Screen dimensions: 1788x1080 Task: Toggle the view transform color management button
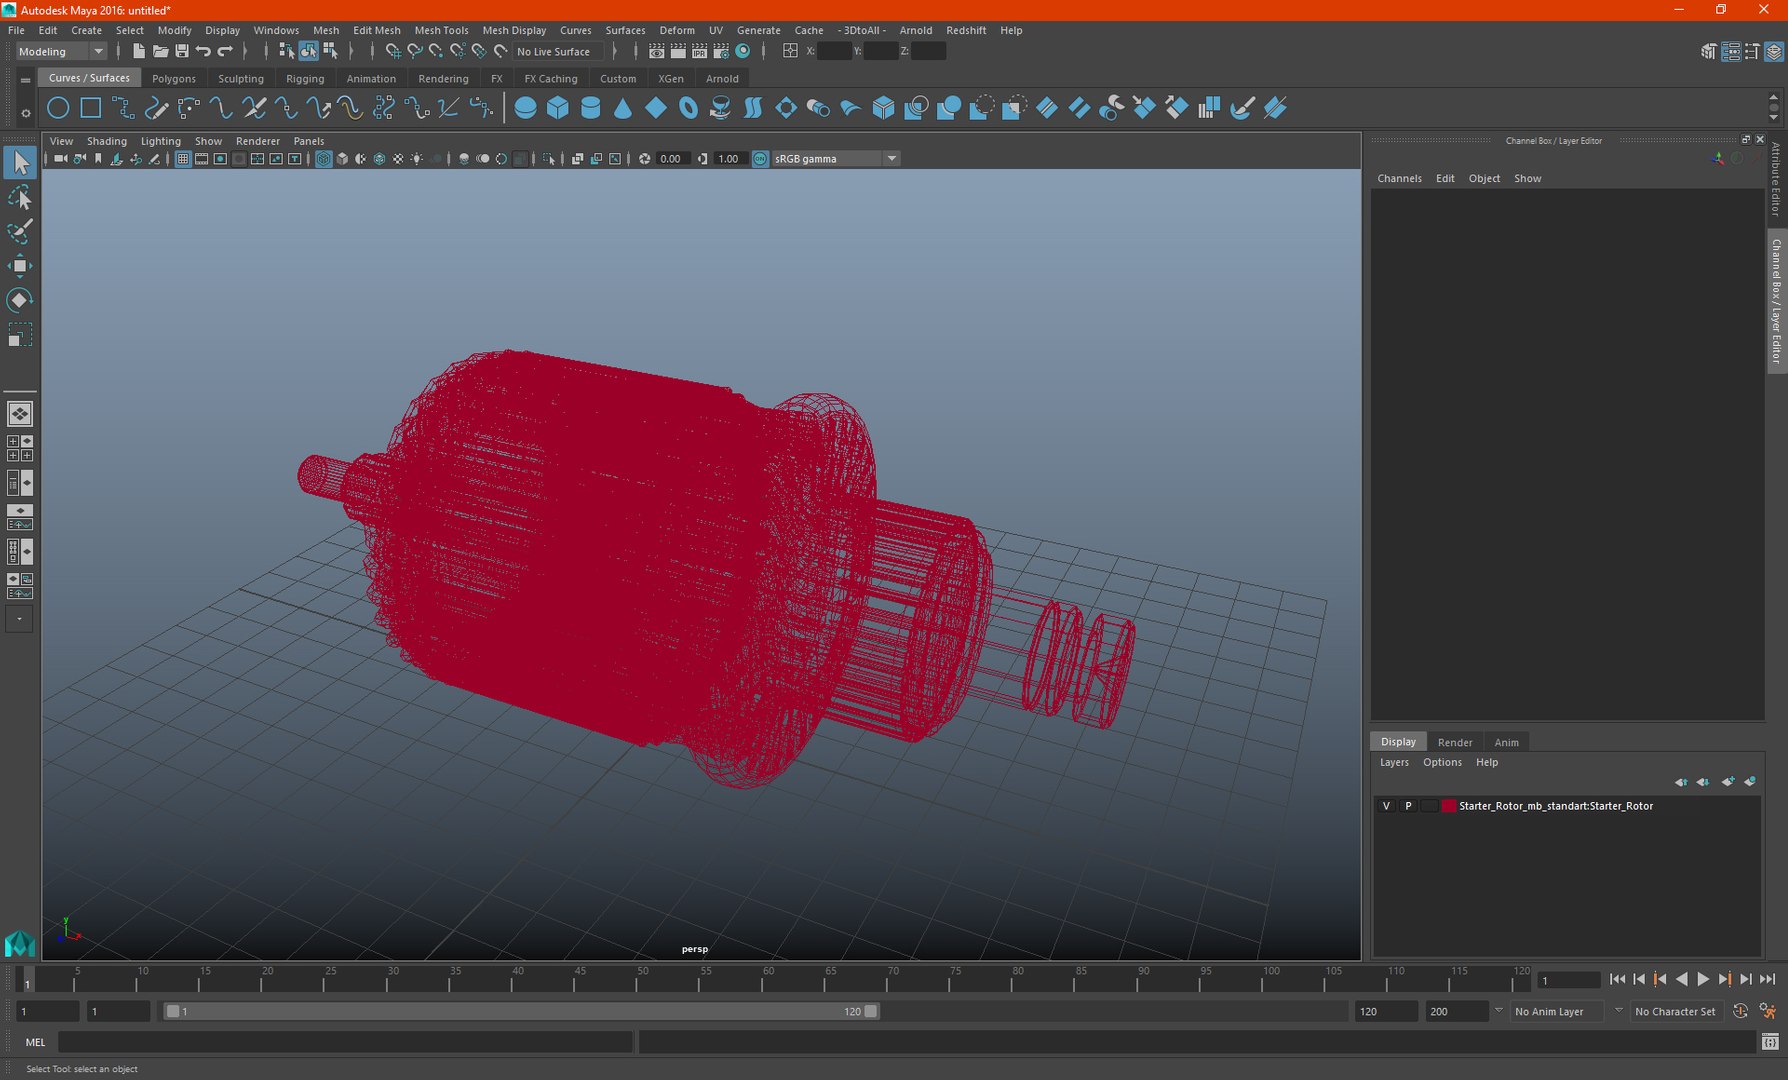click(760, 159)
